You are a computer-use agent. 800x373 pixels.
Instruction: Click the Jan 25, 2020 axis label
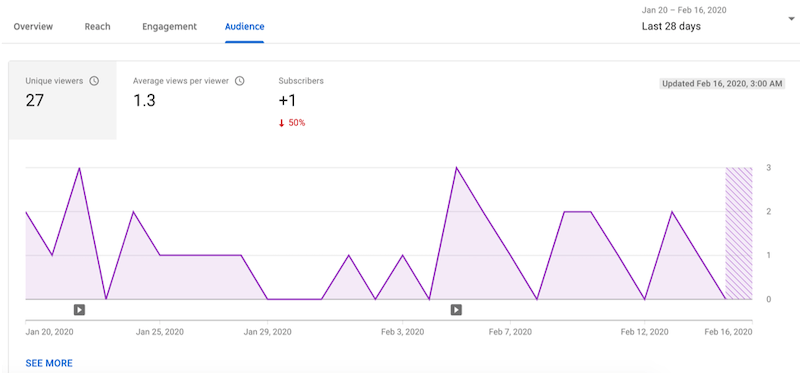160,332
